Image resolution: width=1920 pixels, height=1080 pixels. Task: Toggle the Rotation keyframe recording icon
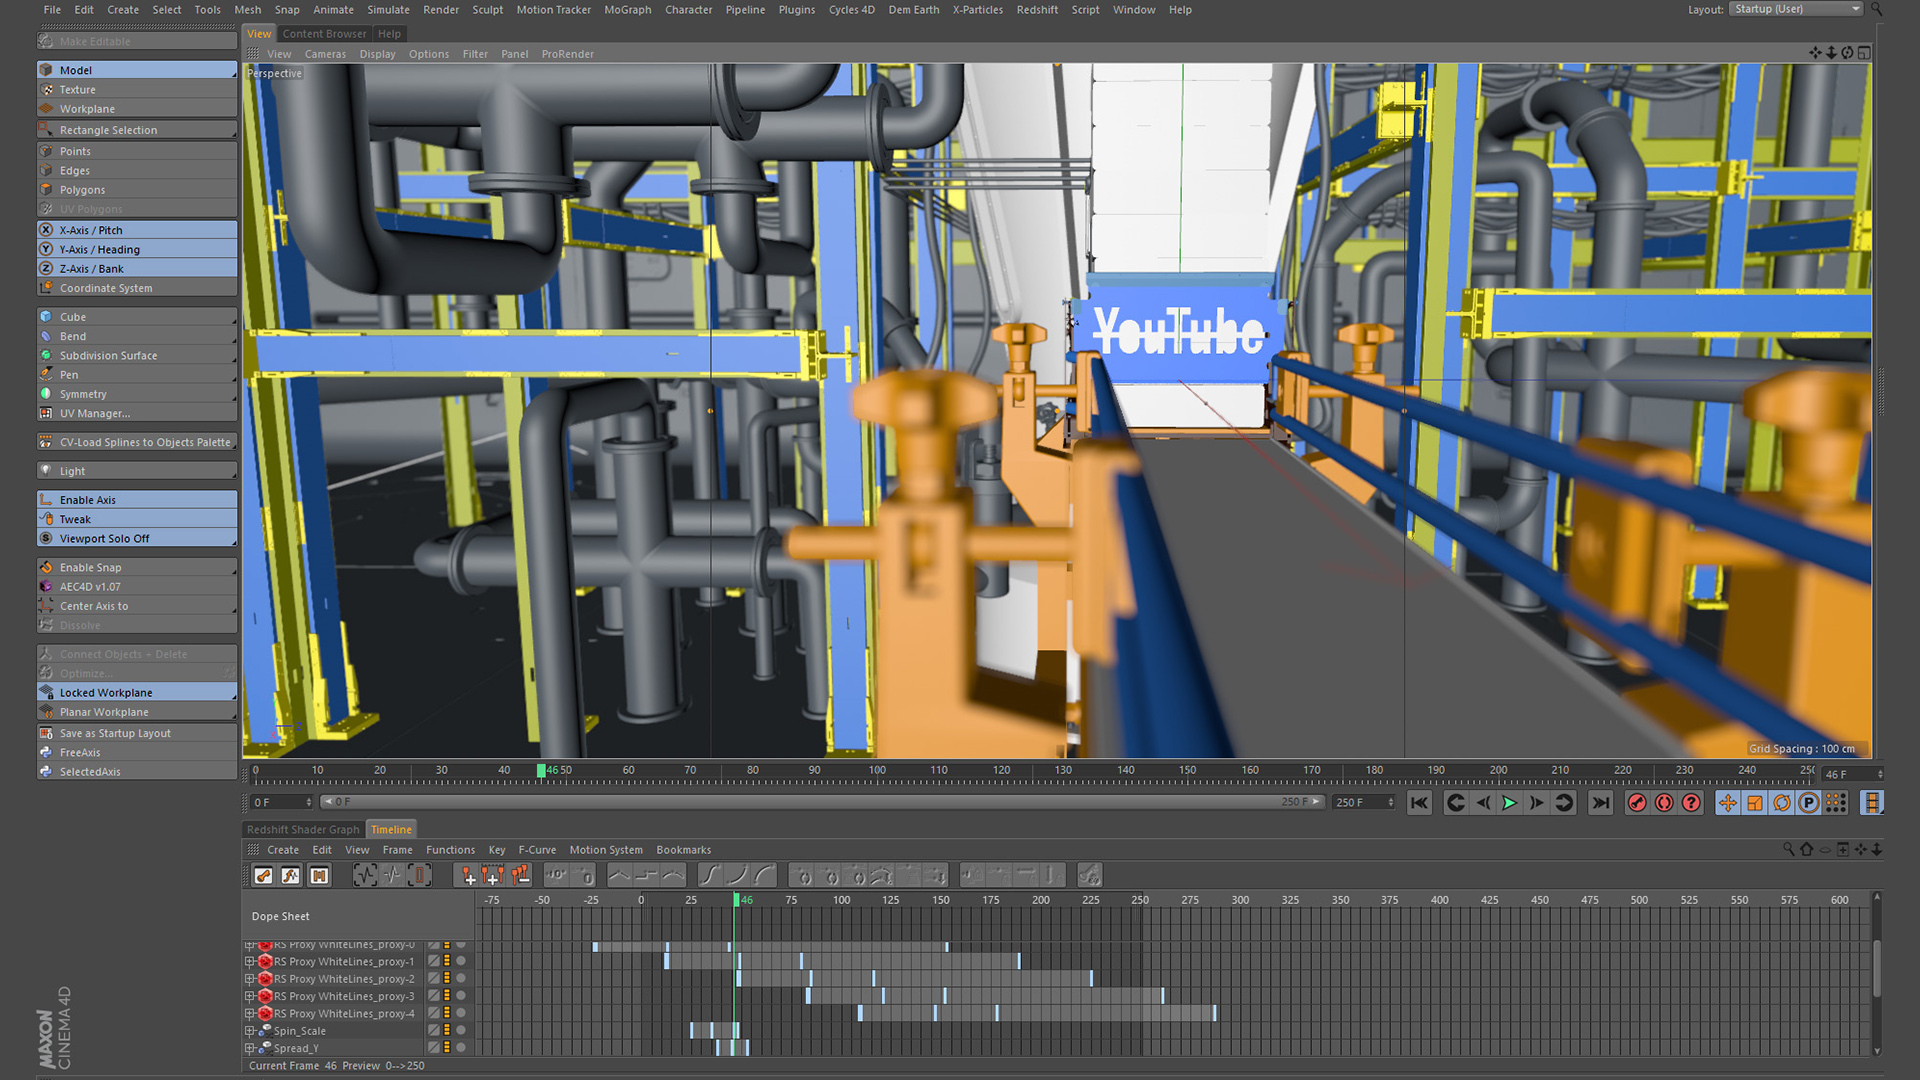(1781, 803)
